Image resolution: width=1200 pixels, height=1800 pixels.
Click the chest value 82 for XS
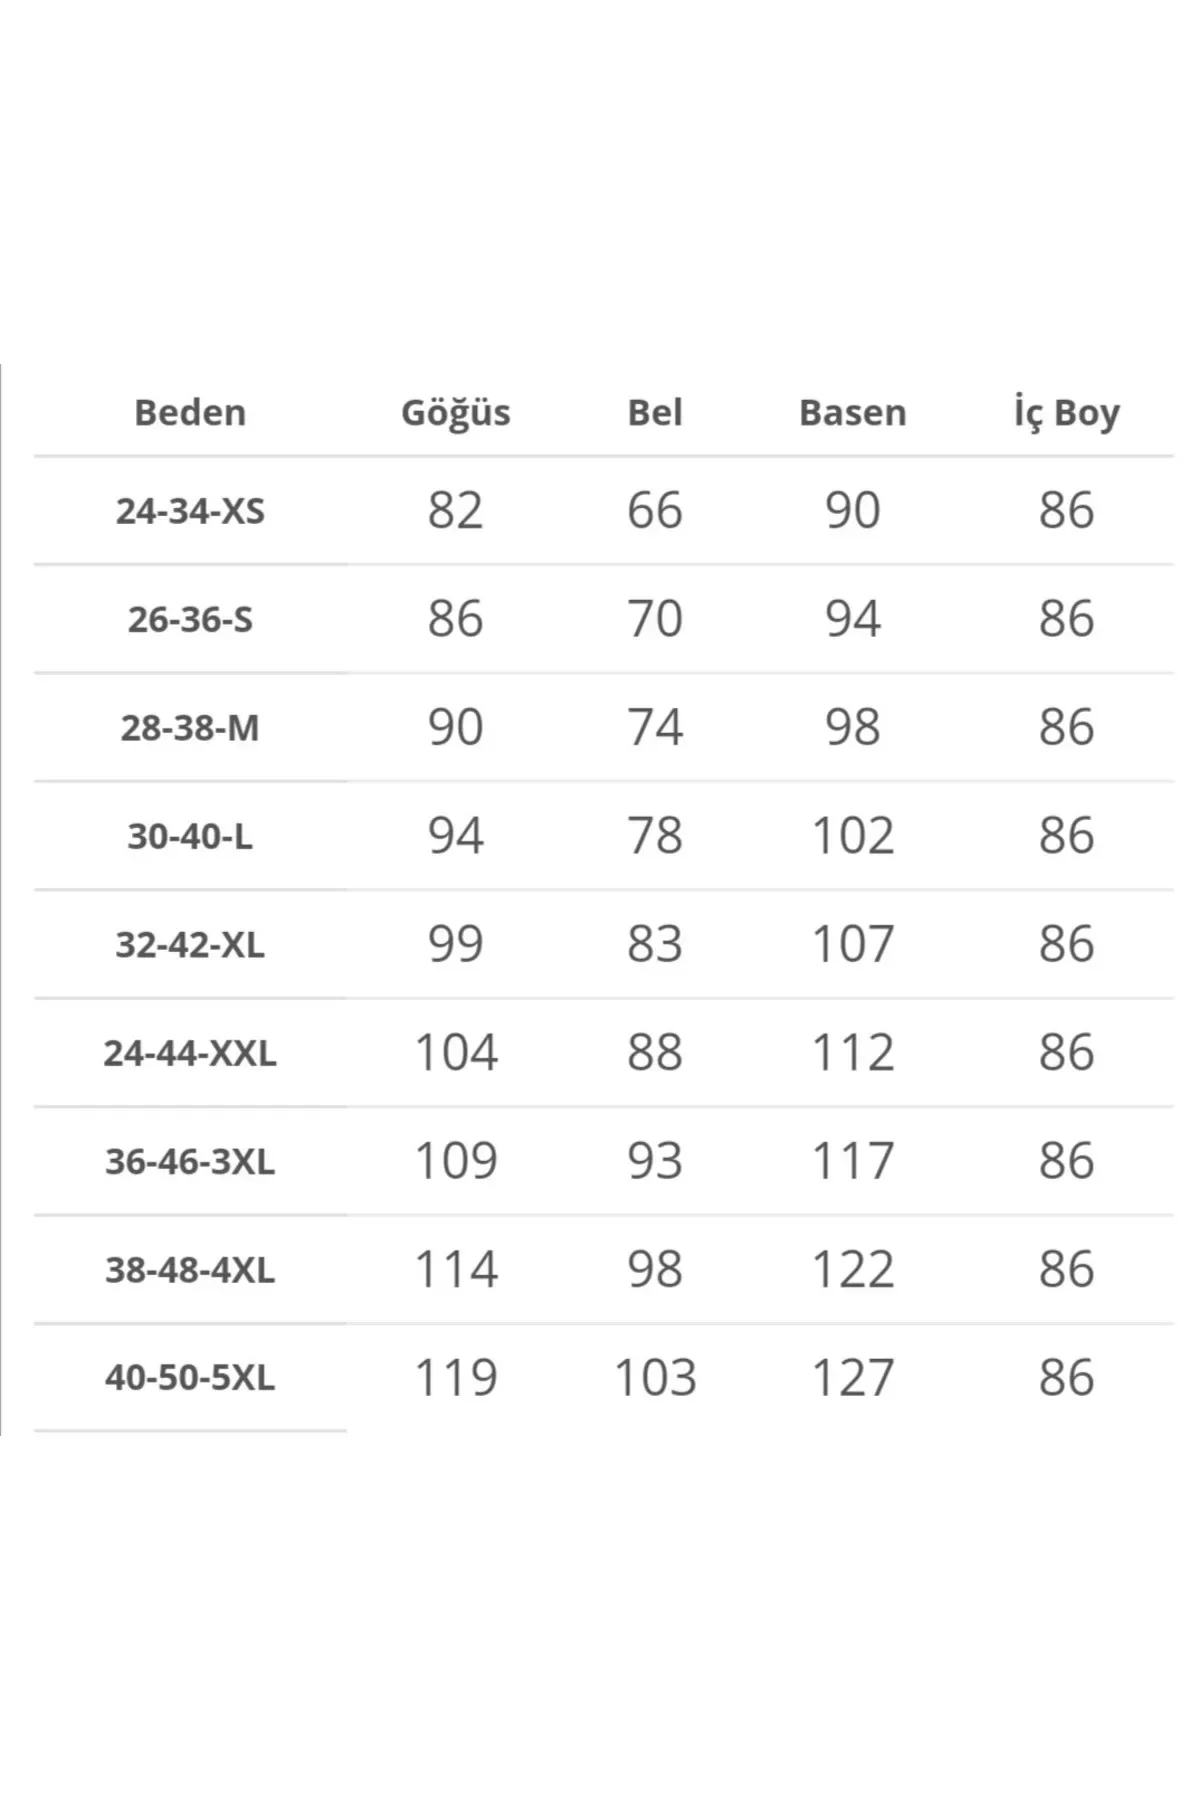coord(455,510)
